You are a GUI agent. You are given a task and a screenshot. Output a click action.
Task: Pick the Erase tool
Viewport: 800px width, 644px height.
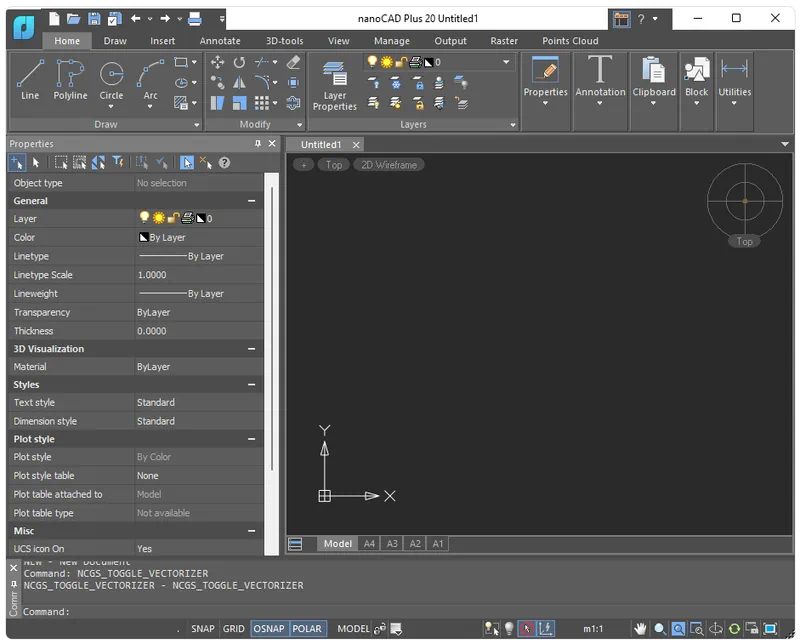[x=293, y=62]
